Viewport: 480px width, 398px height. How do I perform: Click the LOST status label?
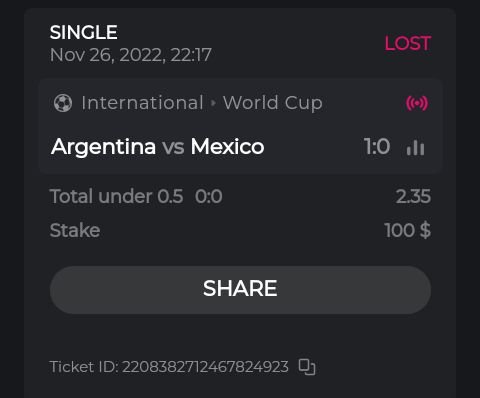click(408, 43)
